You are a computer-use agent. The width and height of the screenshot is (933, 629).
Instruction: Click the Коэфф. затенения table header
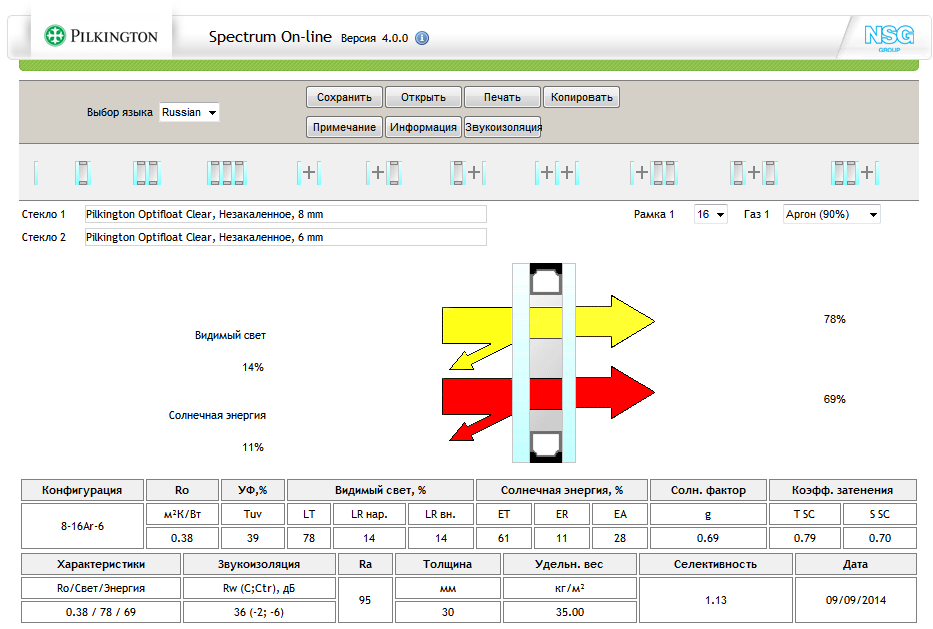842,490
